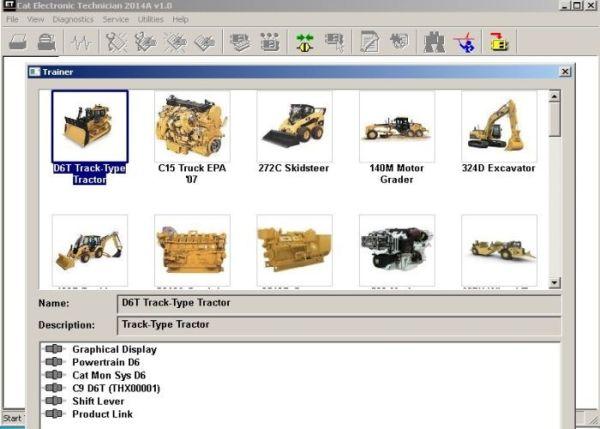Open the Utilities menu

click(x=150, y=20)
